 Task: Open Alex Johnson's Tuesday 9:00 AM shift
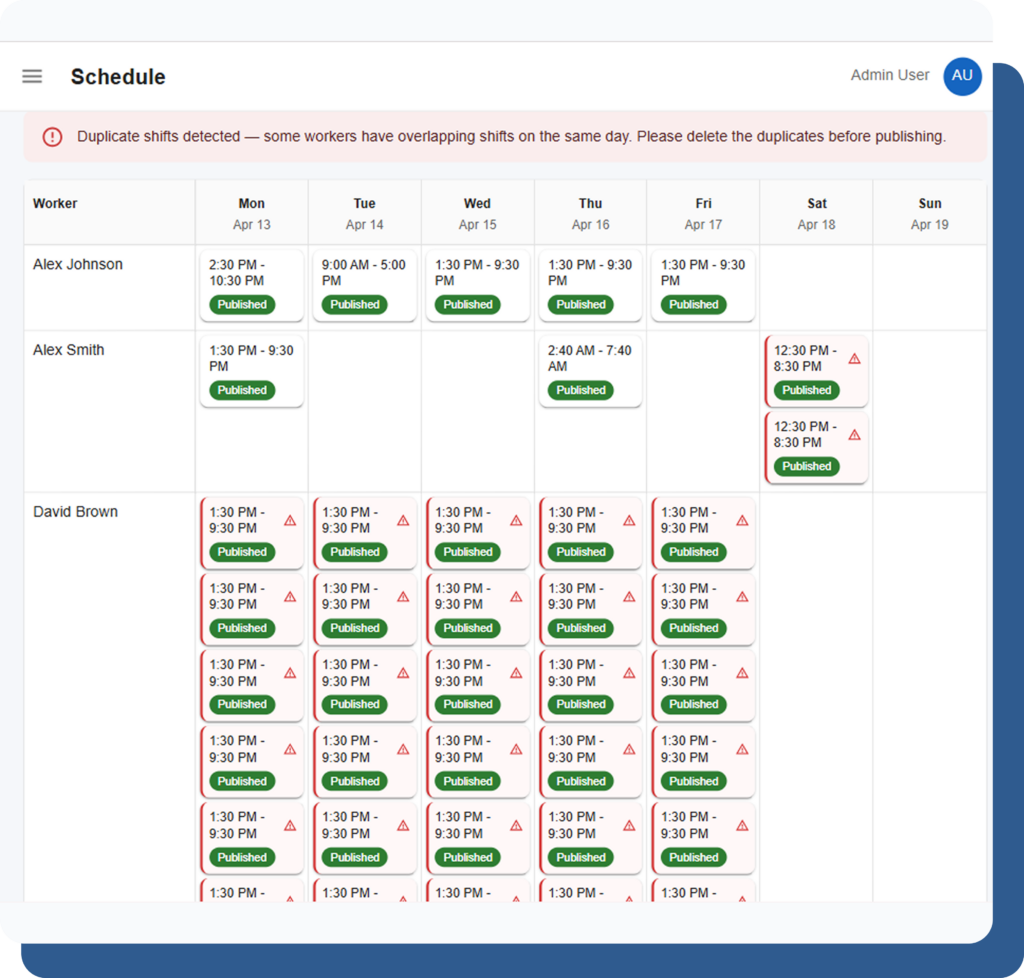tap(364, 273)
